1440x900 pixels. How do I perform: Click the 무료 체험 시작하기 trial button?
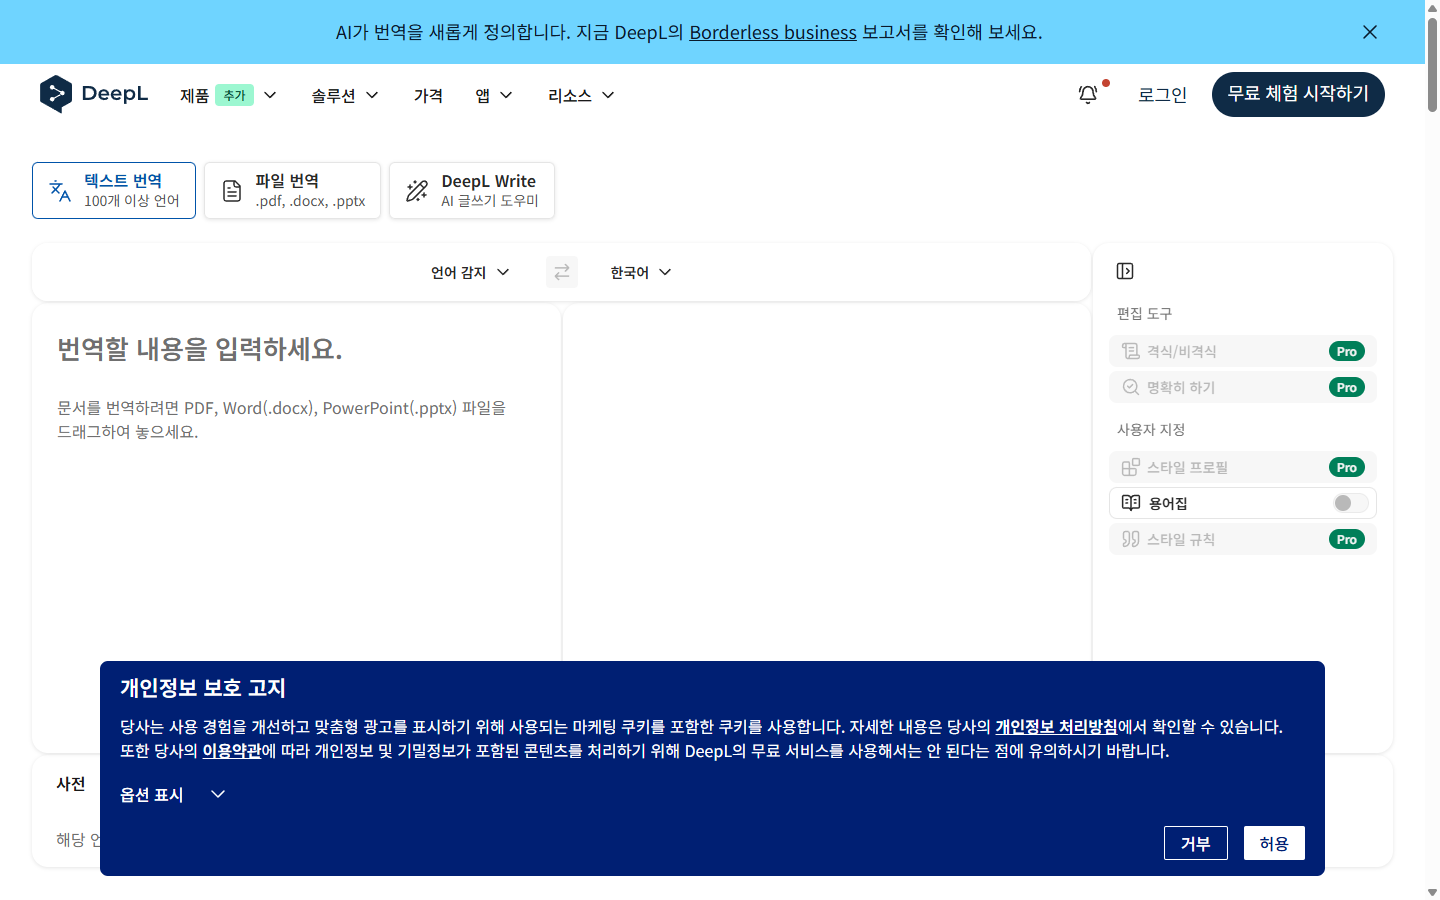coord(1297,94)
